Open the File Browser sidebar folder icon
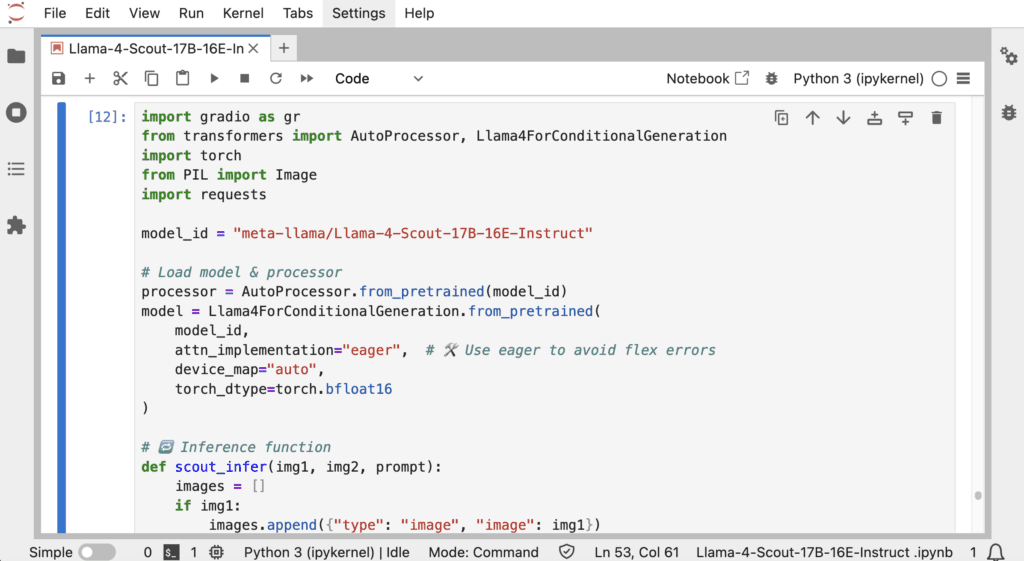The width and height of the screenshot is (1024, 561). click(x=16, y=56)
